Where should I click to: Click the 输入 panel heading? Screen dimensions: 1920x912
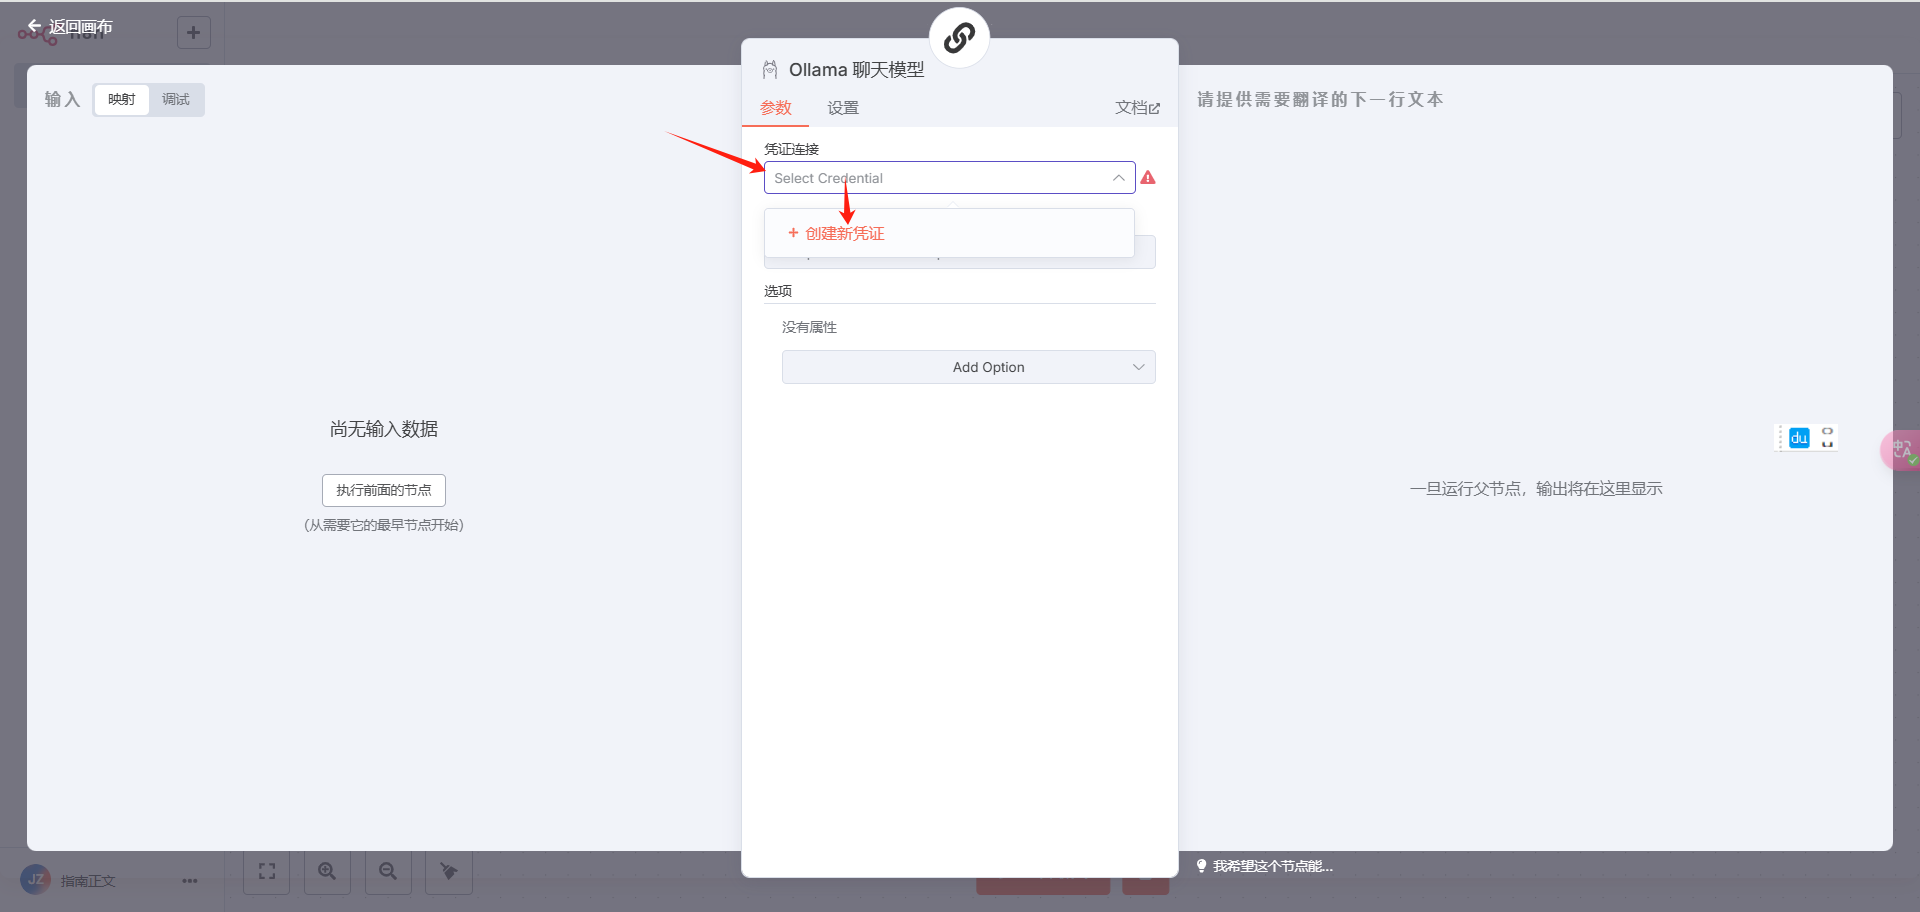[x=62, y=99]
